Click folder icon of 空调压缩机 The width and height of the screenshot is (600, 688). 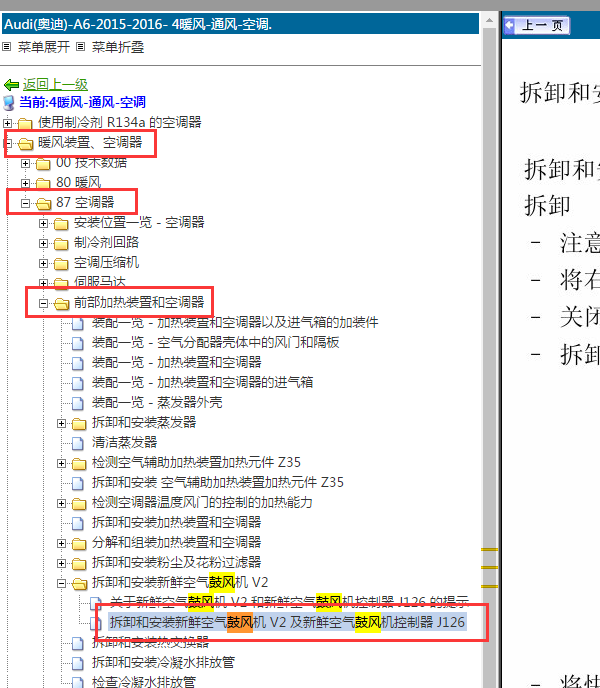coord(61,263)
